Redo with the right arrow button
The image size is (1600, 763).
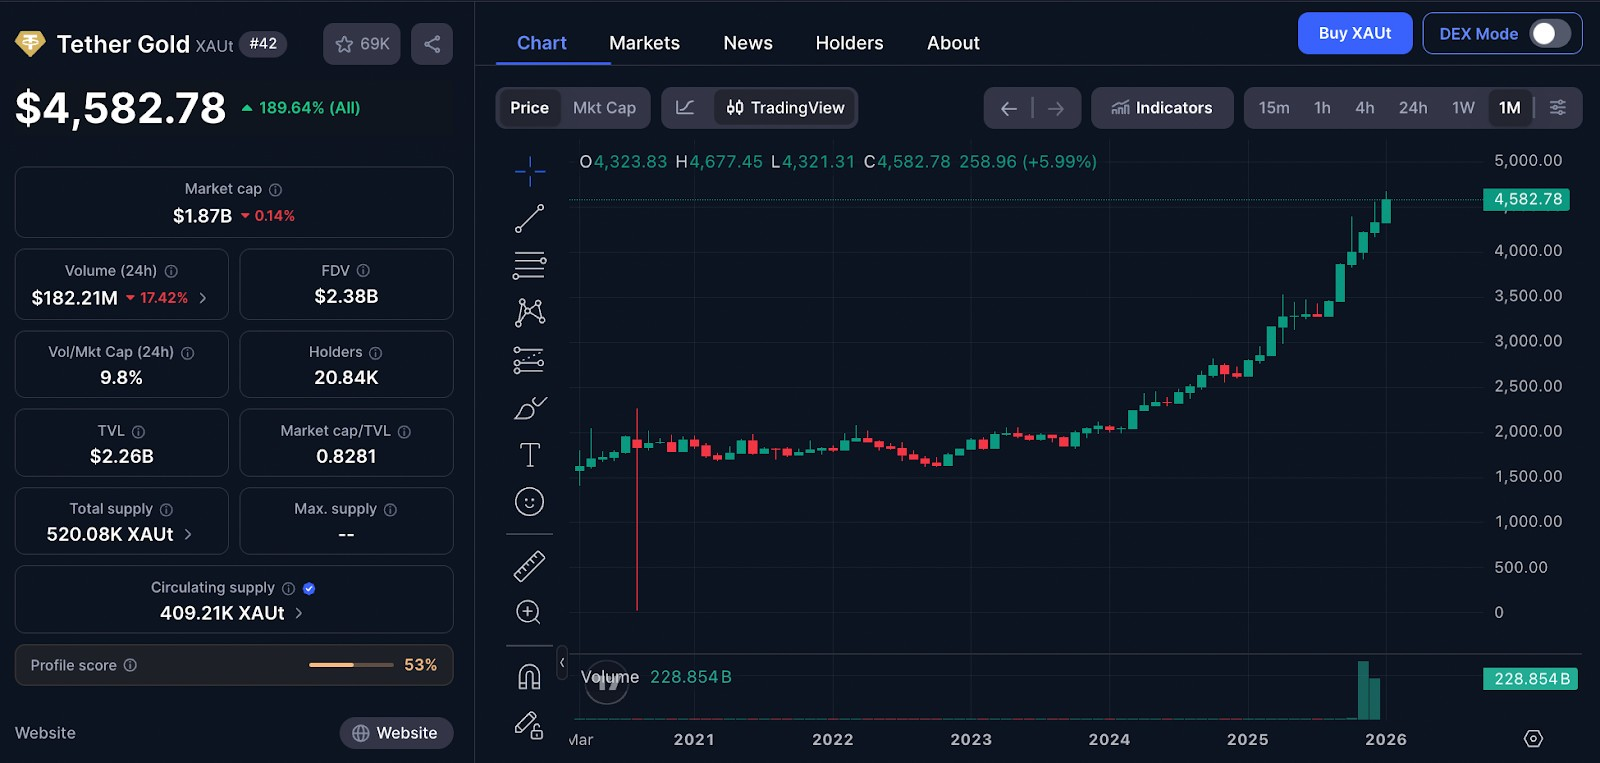pyautogui.click(x=1056, y=108)
